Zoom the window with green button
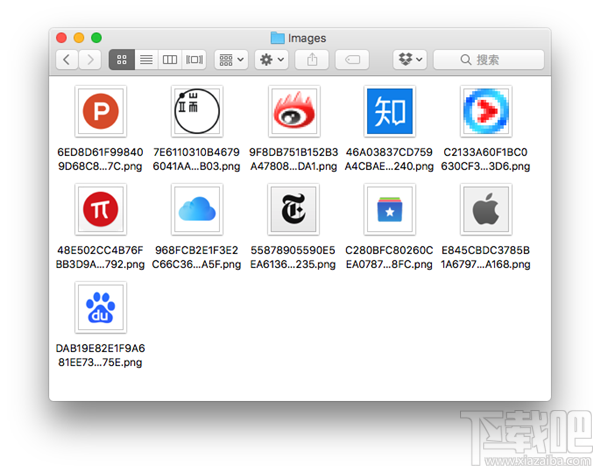The width and height of the screenshot is (600, 471). 96,37
